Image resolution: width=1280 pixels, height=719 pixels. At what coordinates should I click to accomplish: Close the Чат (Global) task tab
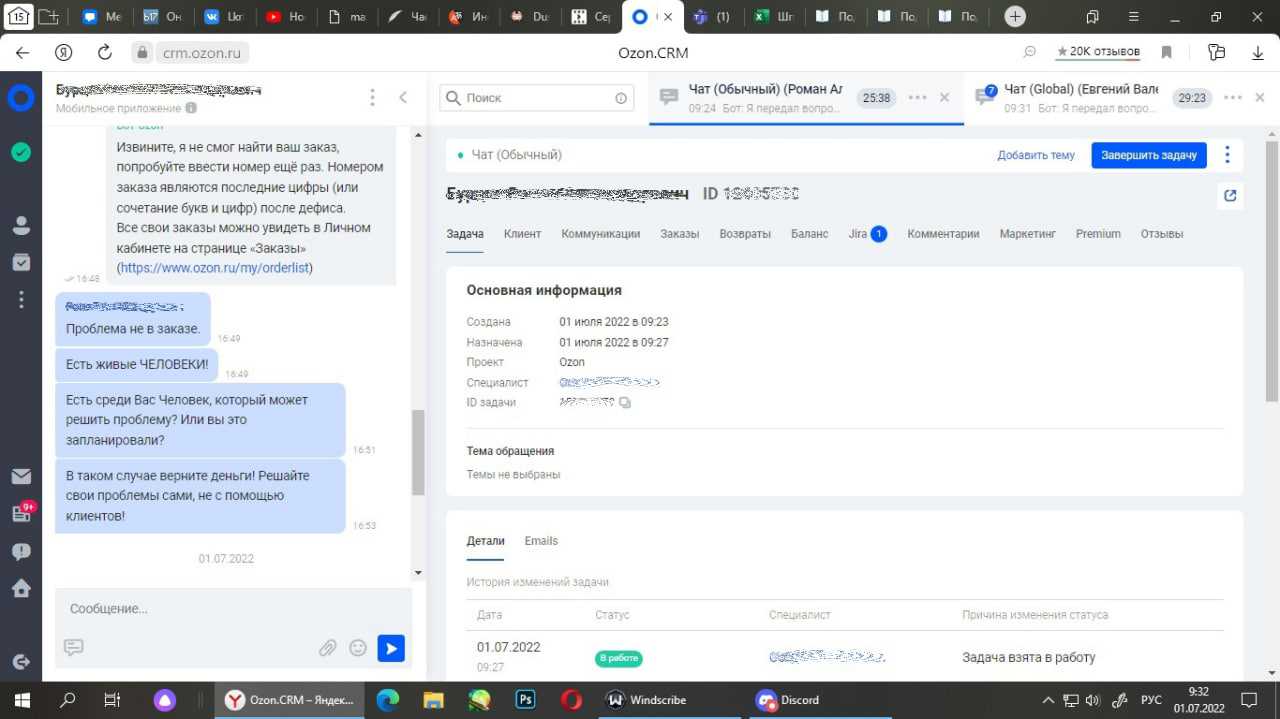(x=1259, y=97)
